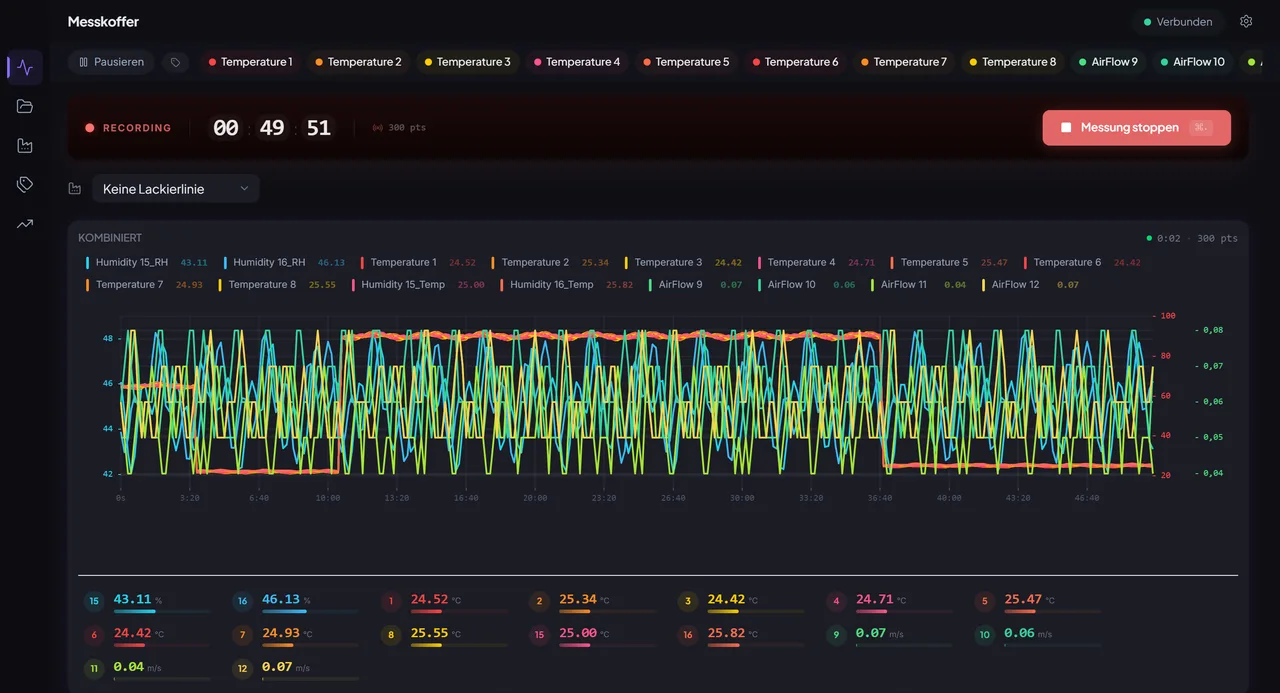This screenshot has width=1280, height=693.
Task: Click the round badge 1 beside 24.52 °C
Action: [392, 601]
